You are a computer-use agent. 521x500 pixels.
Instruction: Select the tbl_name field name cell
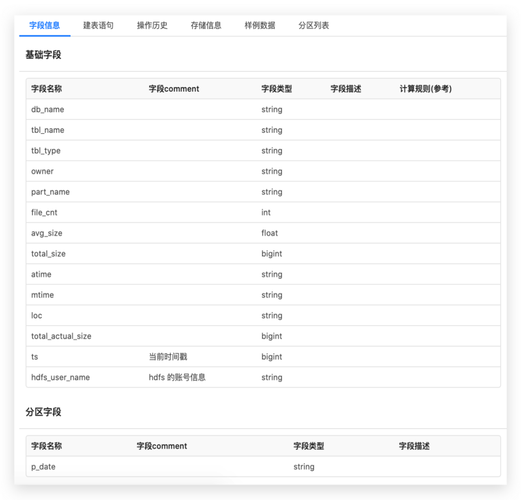pyautogui.click(x=48, y=130)
